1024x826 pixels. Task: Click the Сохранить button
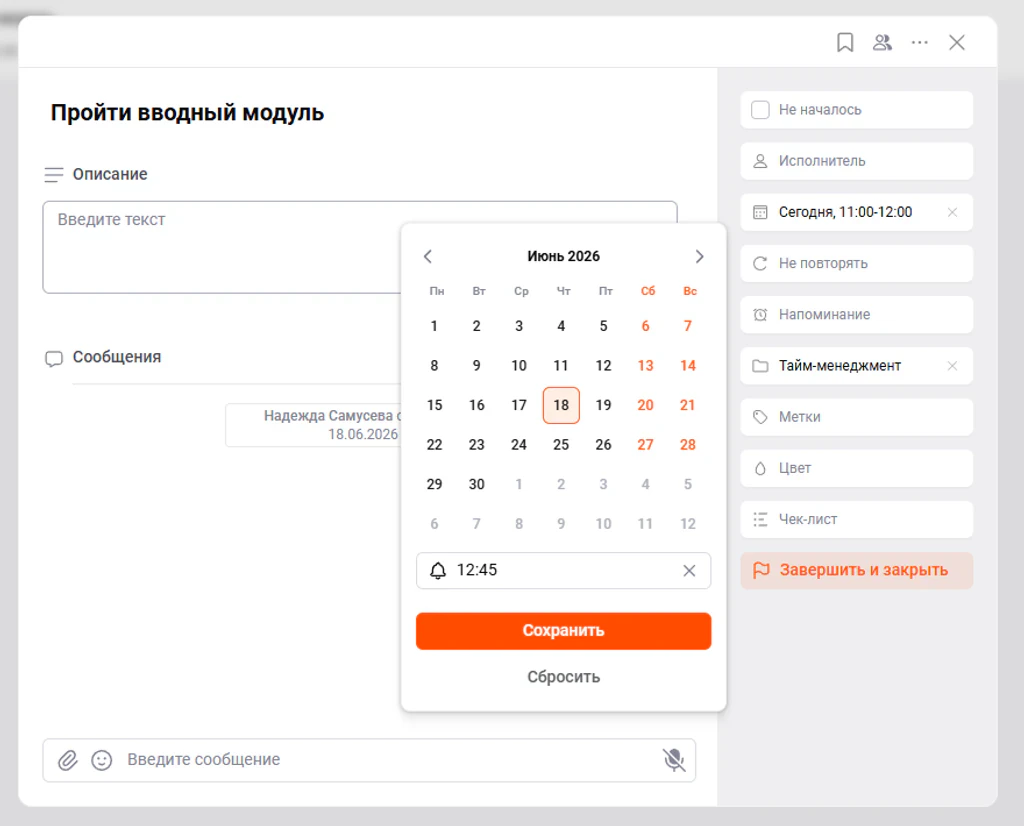[x=564, y=631]
